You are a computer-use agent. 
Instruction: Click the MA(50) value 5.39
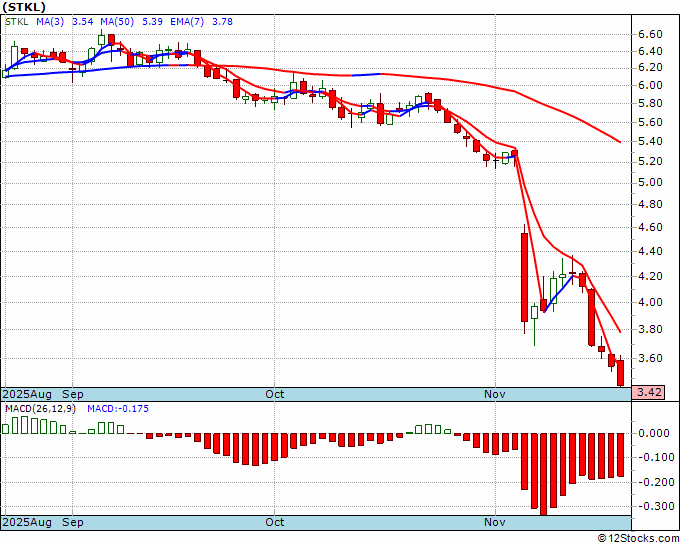(152, 21)
